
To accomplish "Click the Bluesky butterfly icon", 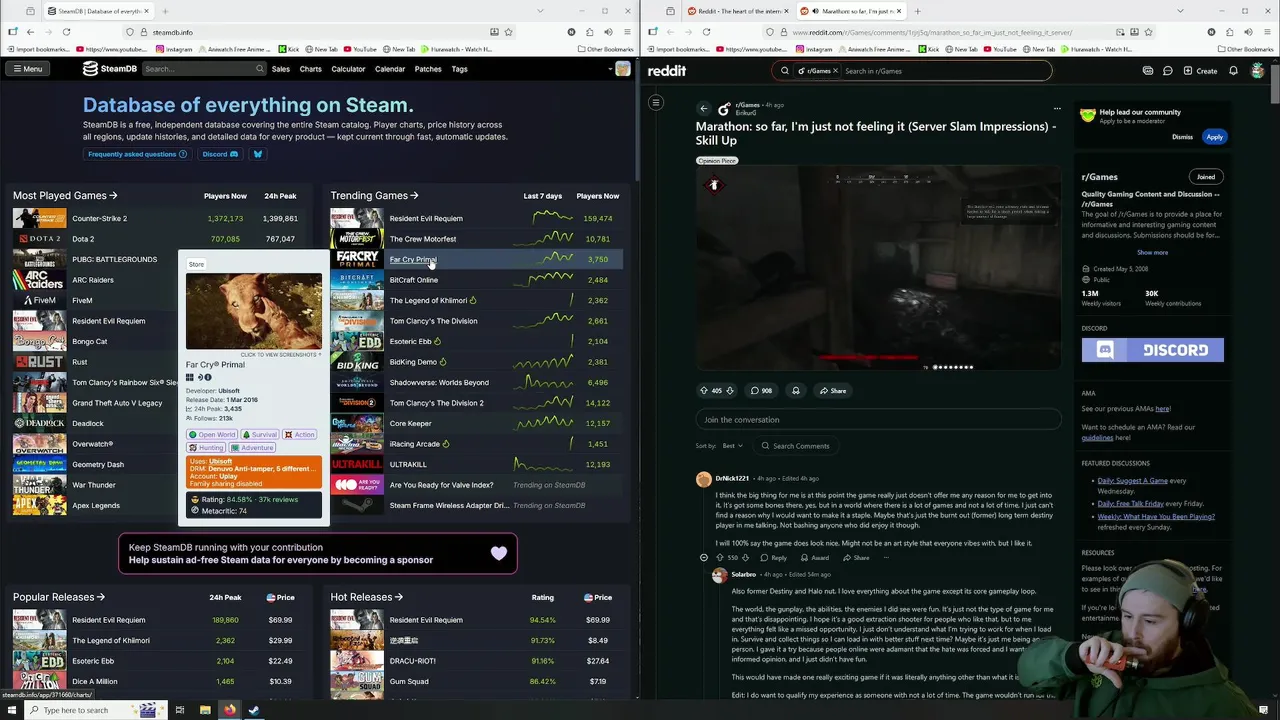I will point(257,154).
